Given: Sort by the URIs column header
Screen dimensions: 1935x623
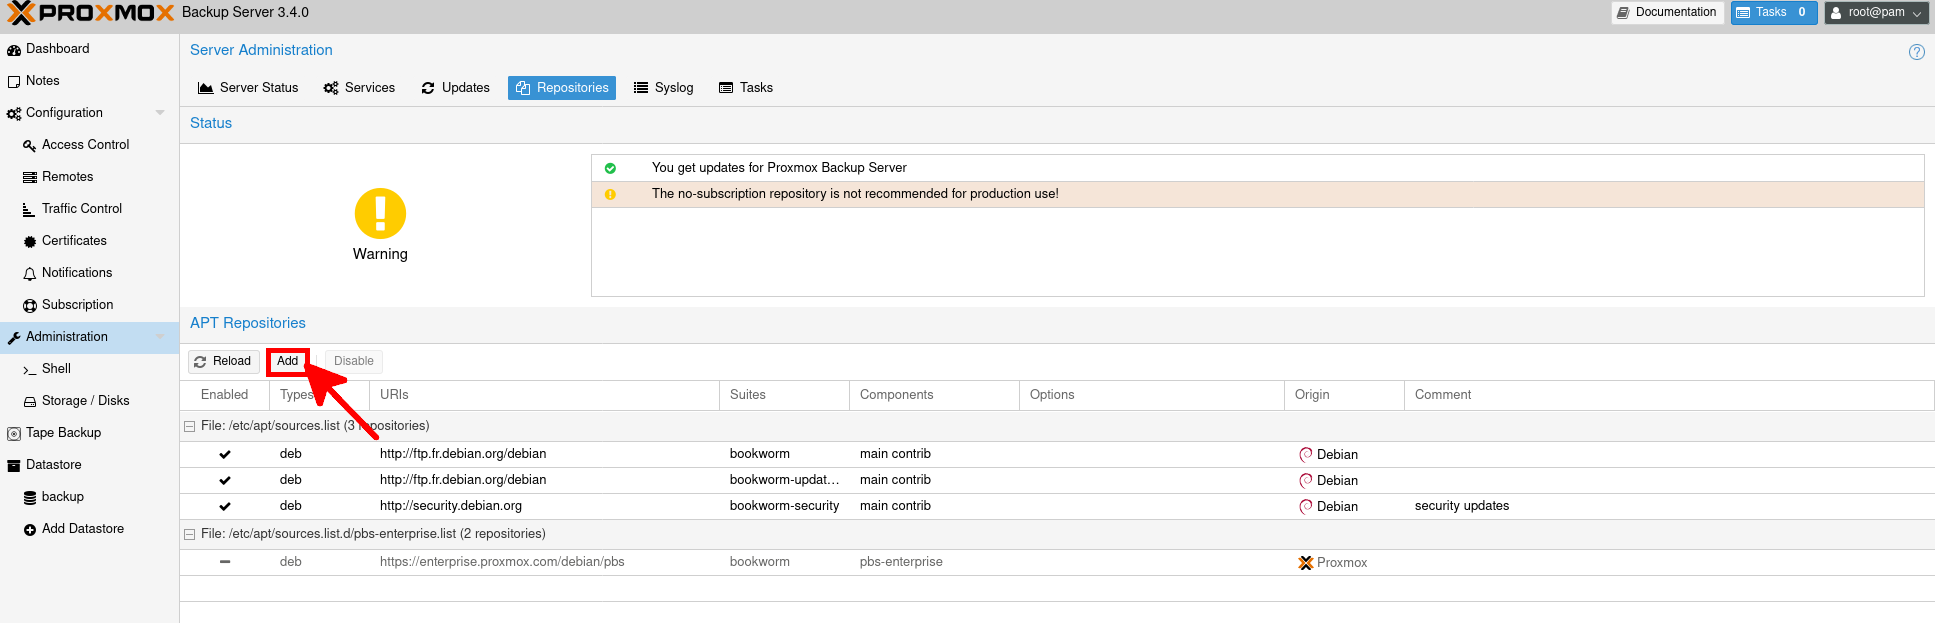Looking at the screenshot, I should (544, 395).
